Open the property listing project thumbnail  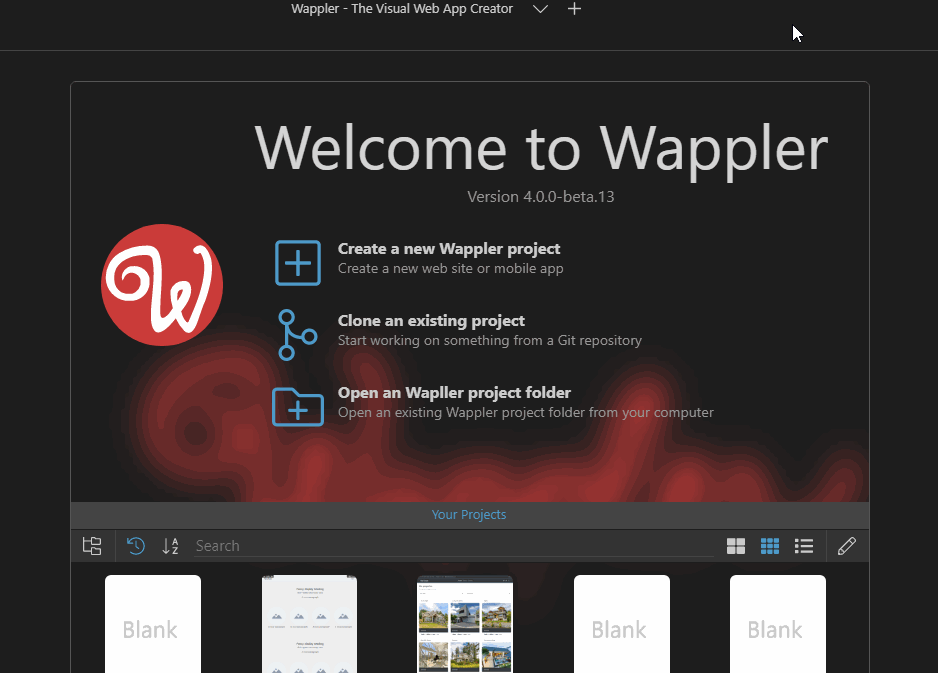pyautogui.click(x=465, y=624)
